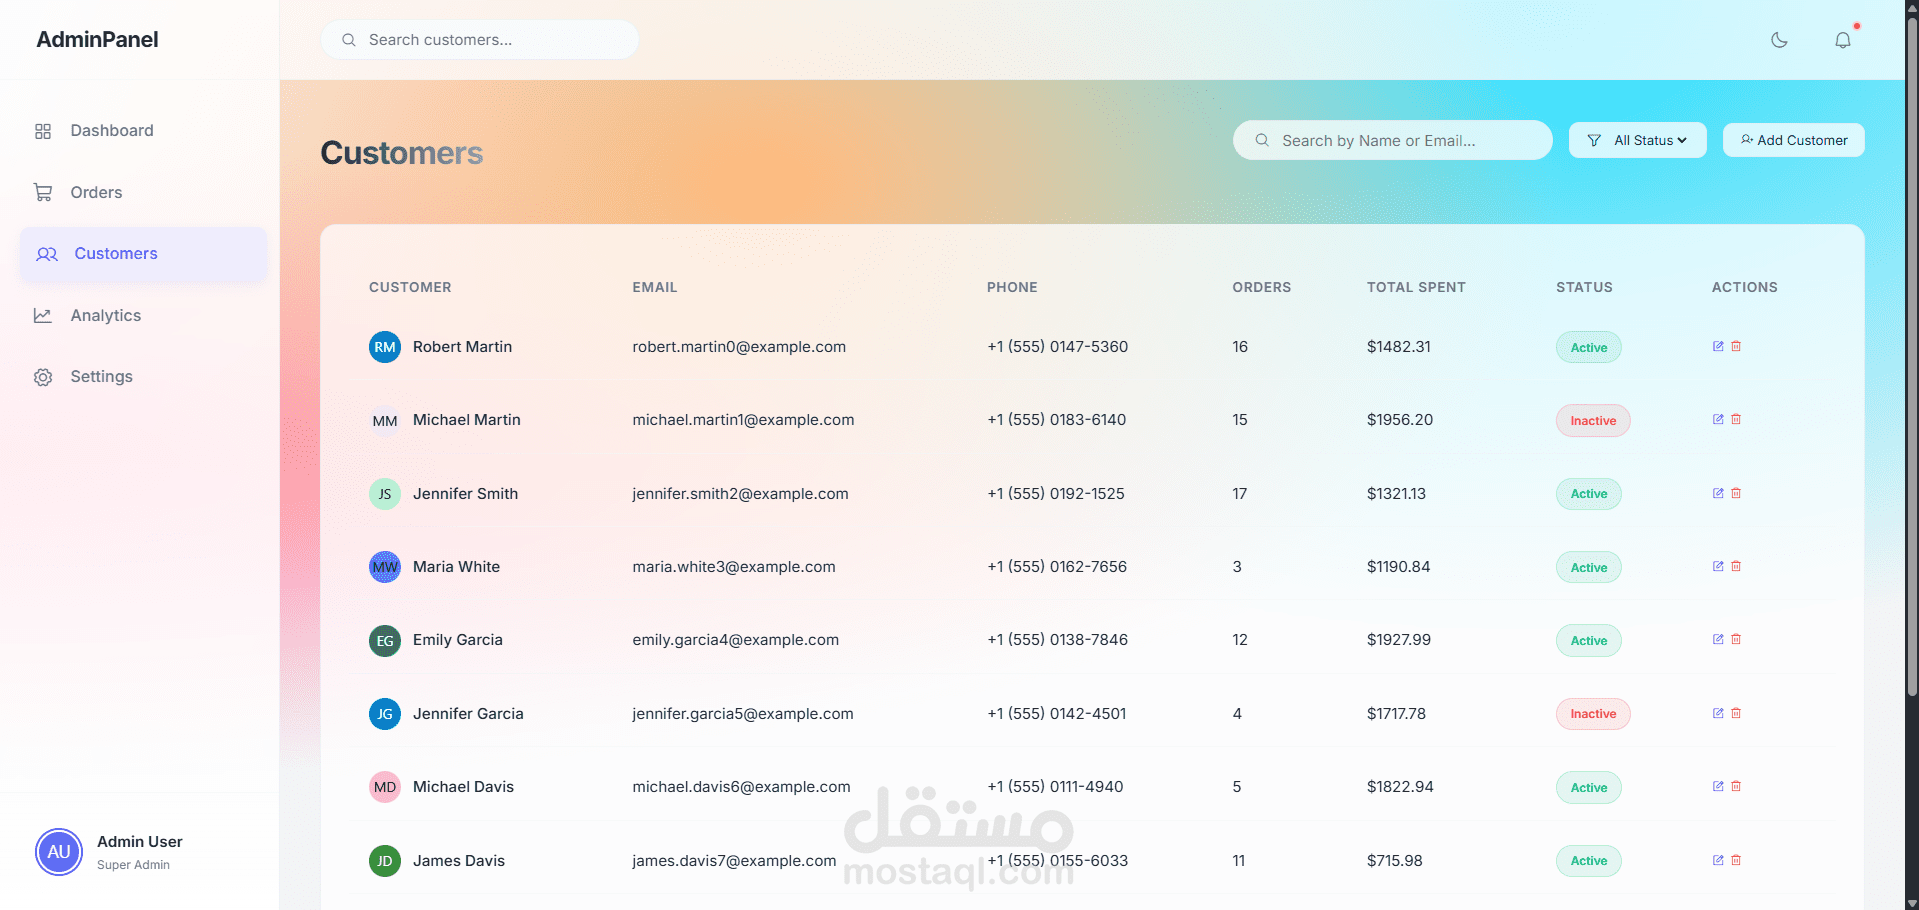Click the JD avatar for James Davis
Viewport: 1919px width, 910px height.
(x=385, y=861)
